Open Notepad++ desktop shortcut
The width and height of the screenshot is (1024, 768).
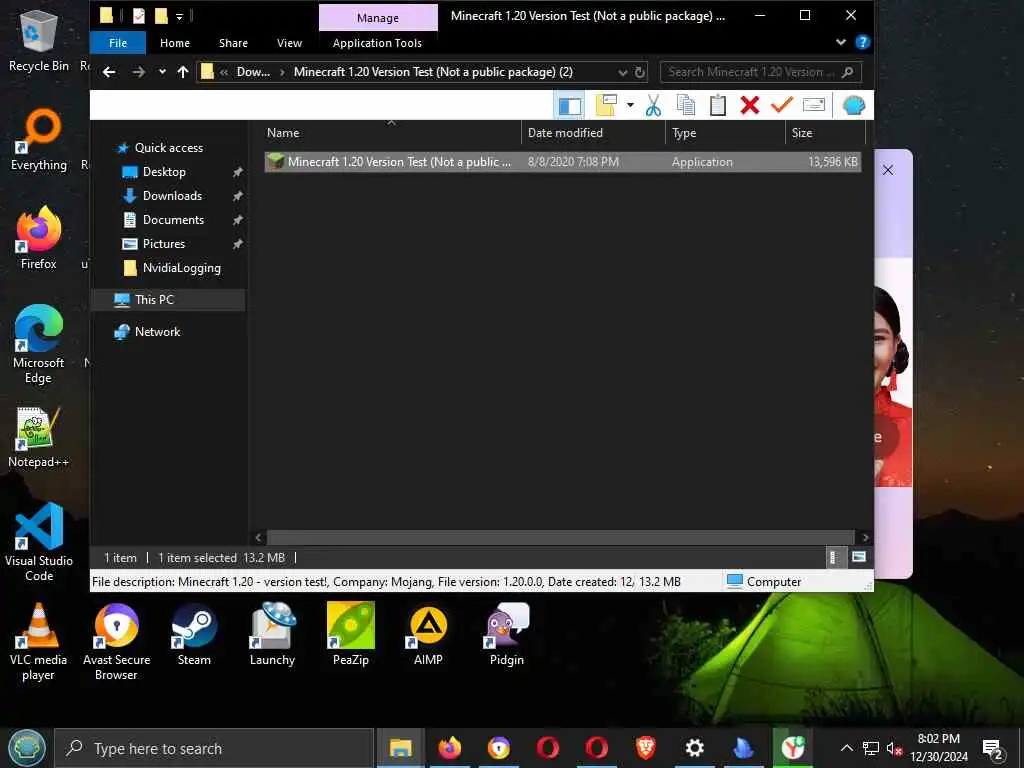click(x=39, y=437)
